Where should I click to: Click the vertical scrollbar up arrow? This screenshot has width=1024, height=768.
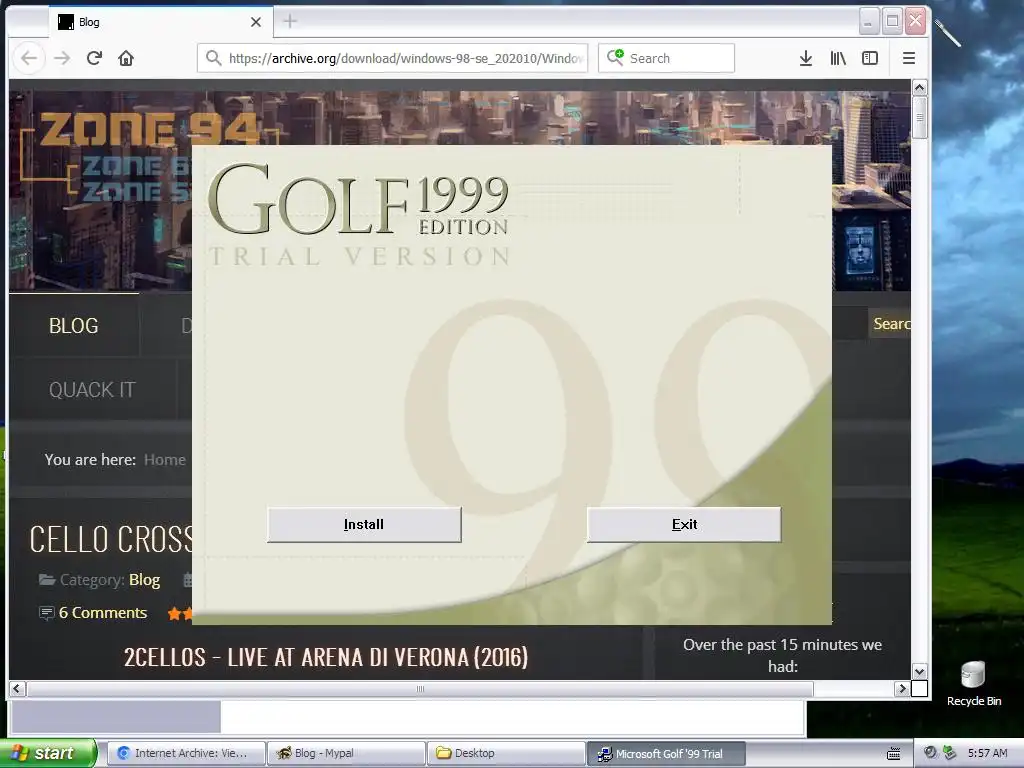920,88
